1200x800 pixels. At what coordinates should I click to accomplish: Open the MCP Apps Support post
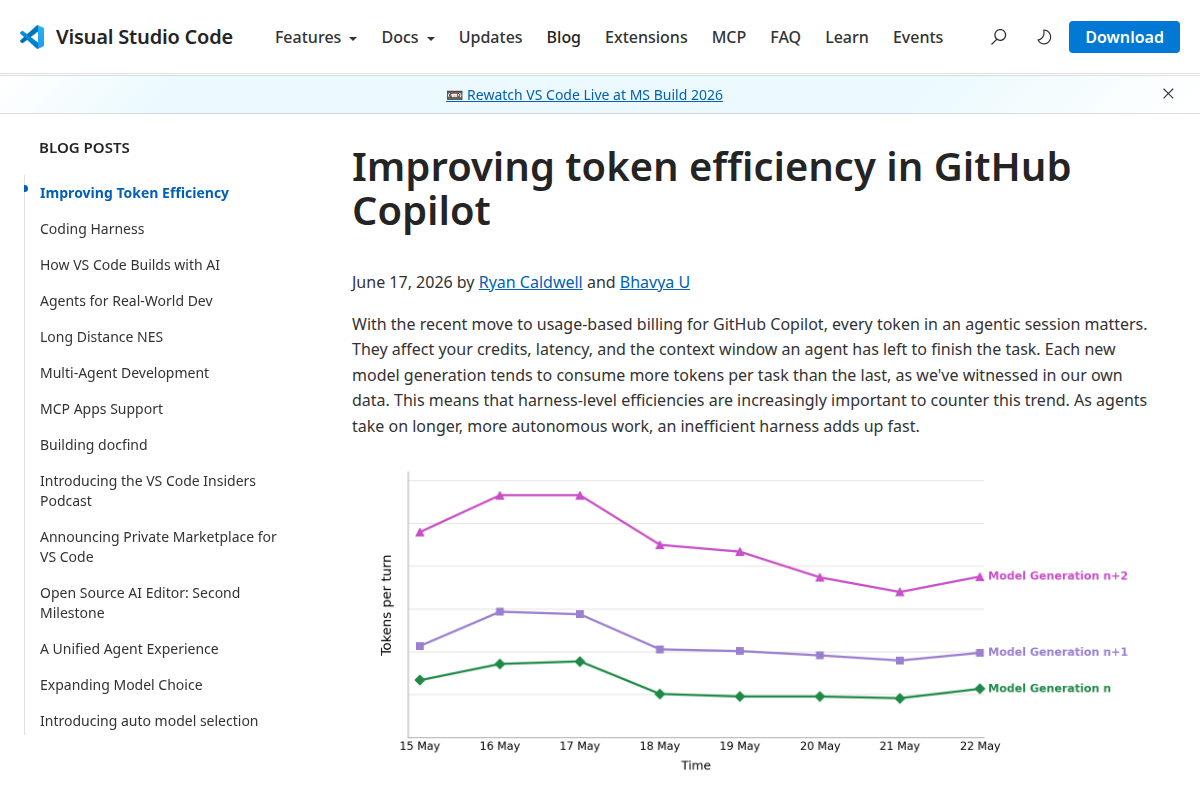pos(101,409)
